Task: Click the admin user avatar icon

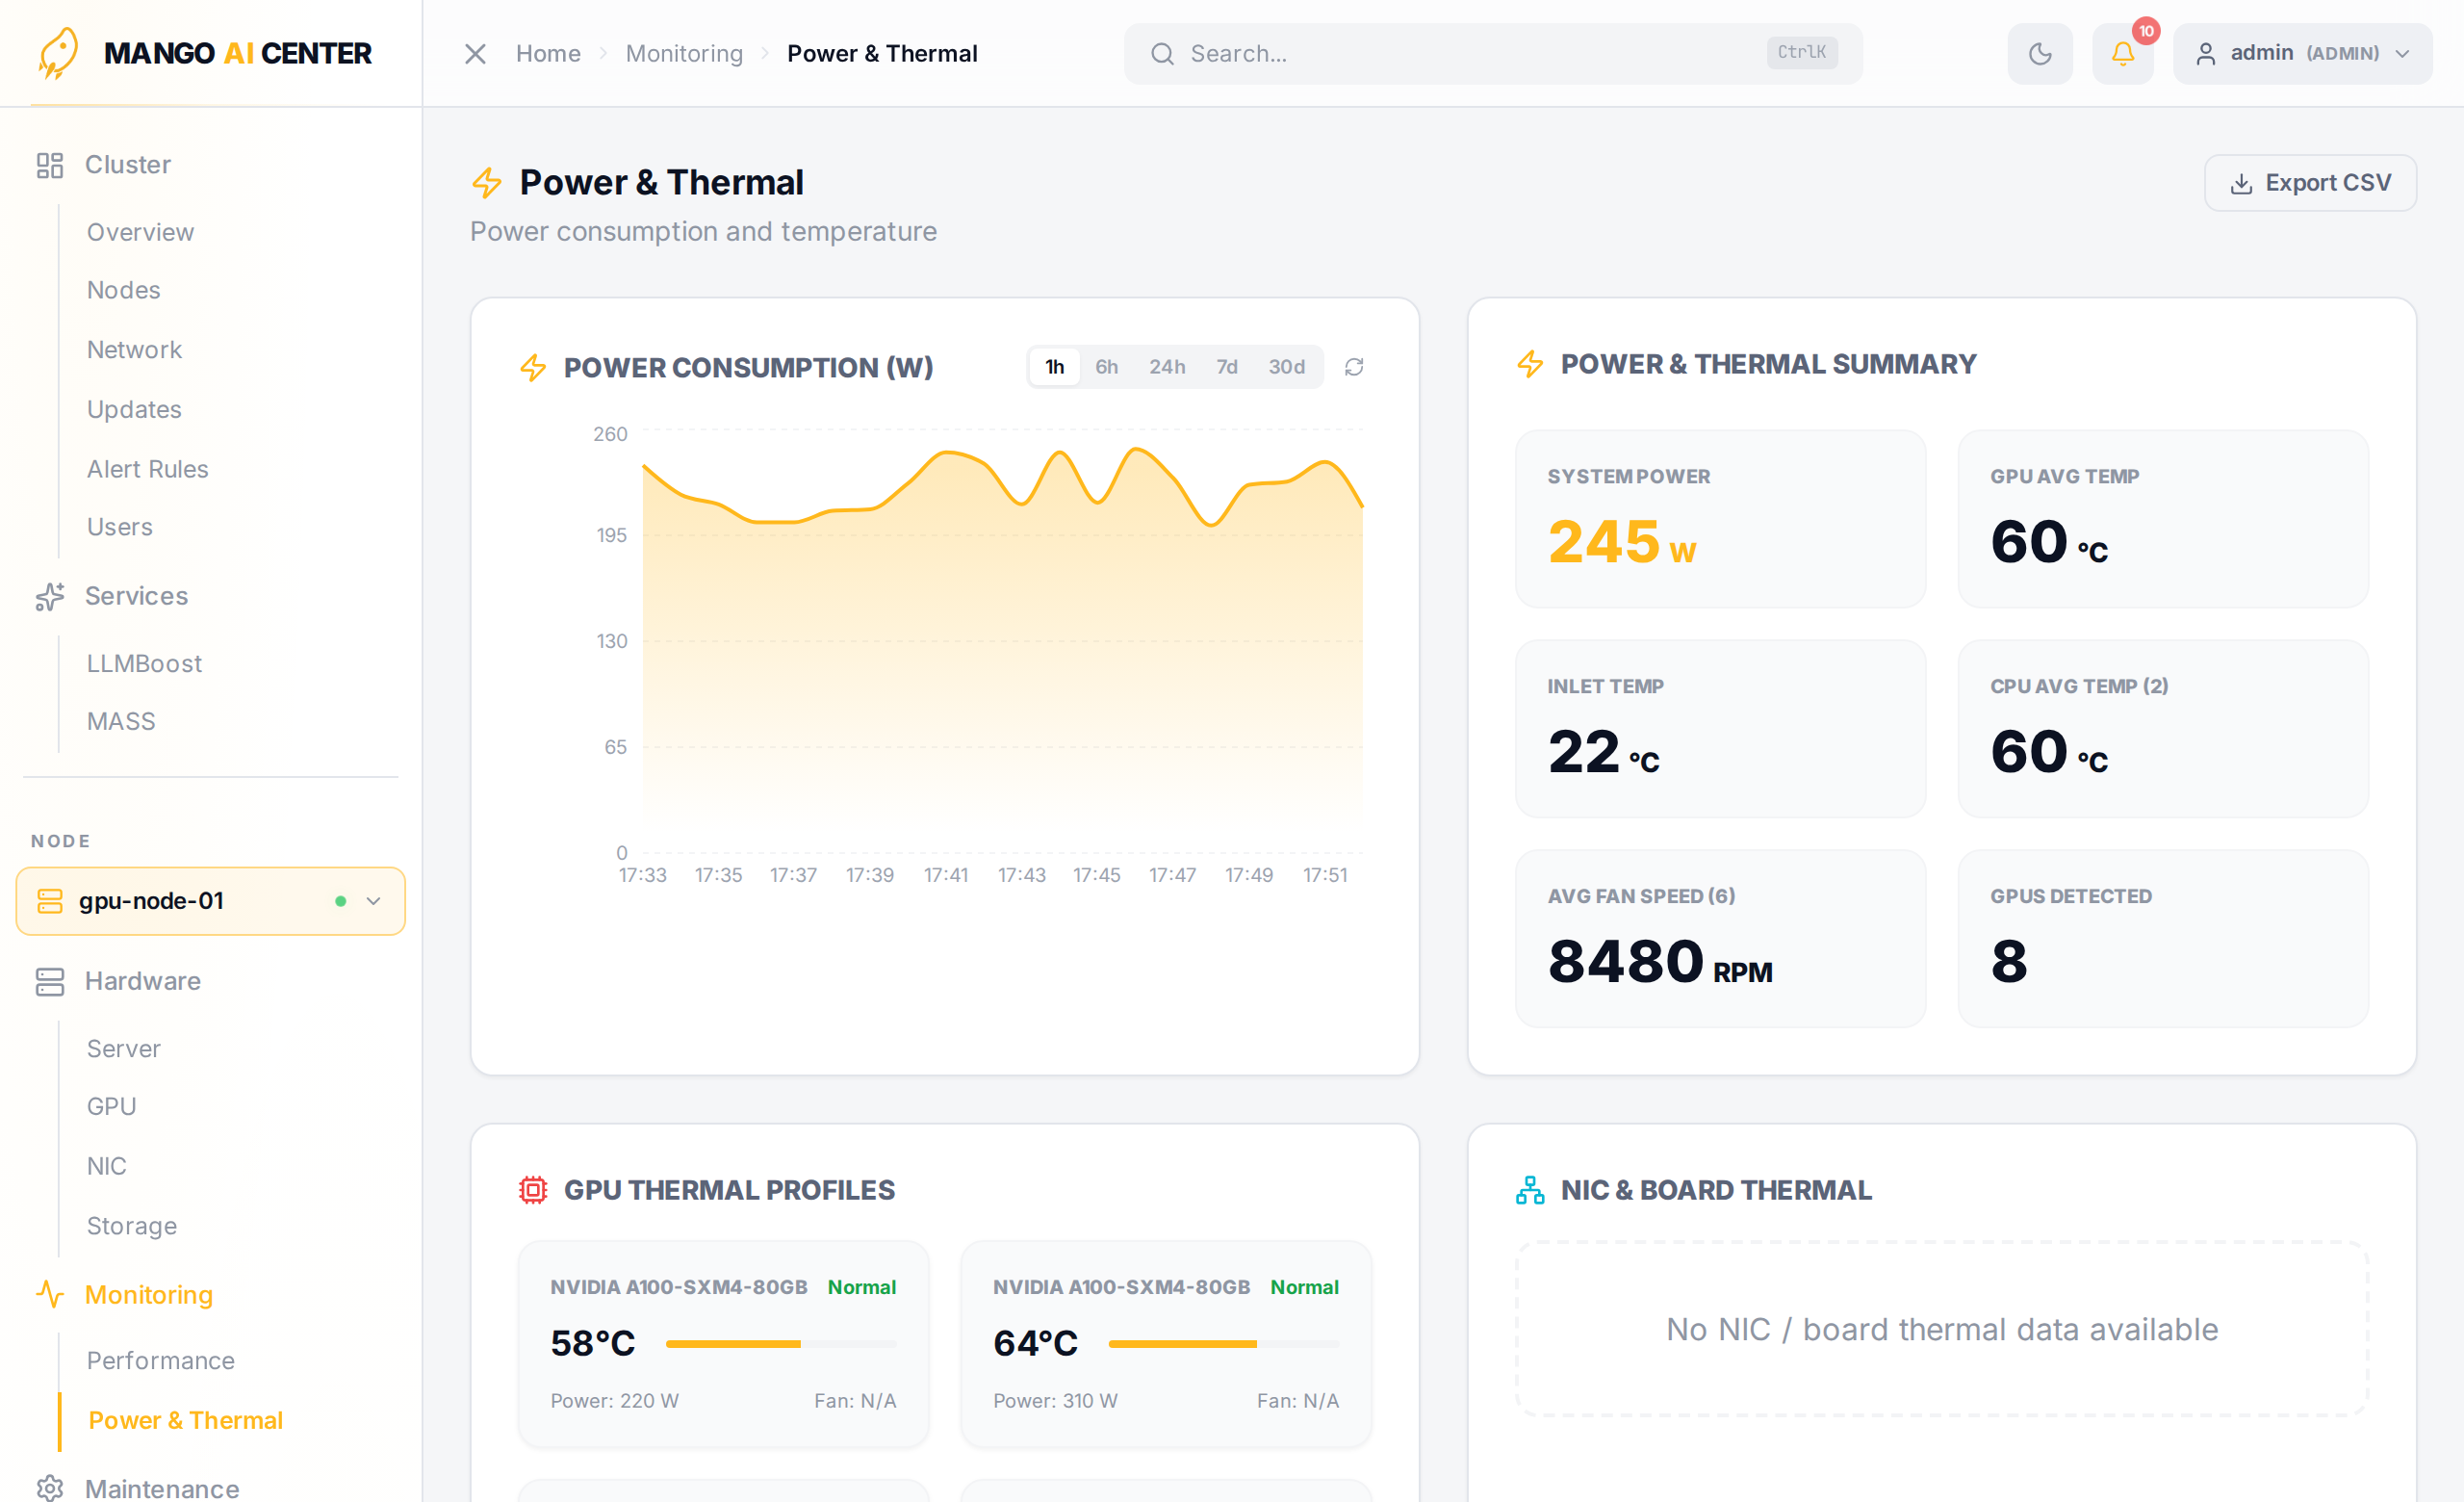Action: [2205, 54]
